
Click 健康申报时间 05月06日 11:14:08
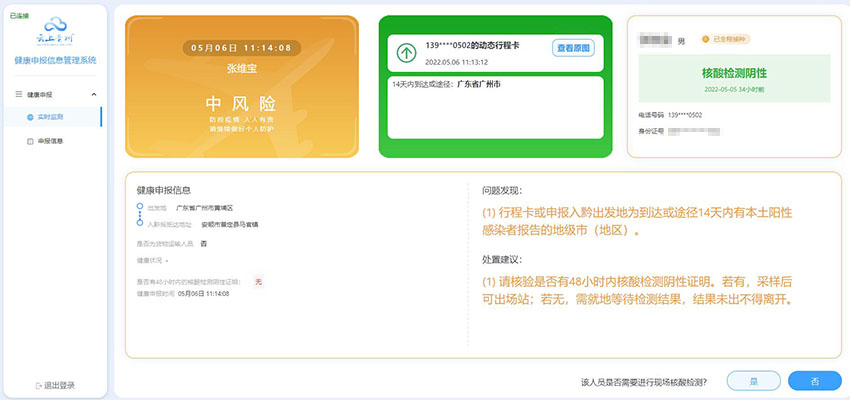[x=183, y=293]
